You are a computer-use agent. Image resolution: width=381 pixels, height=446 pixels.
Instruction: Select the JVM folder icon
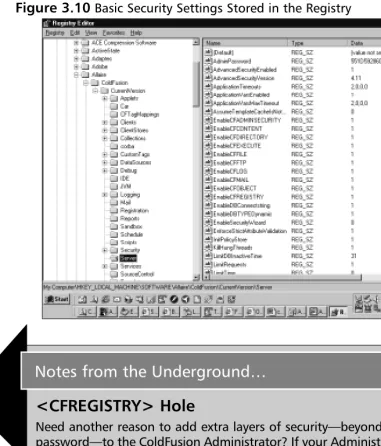click(x=114, y=186)
